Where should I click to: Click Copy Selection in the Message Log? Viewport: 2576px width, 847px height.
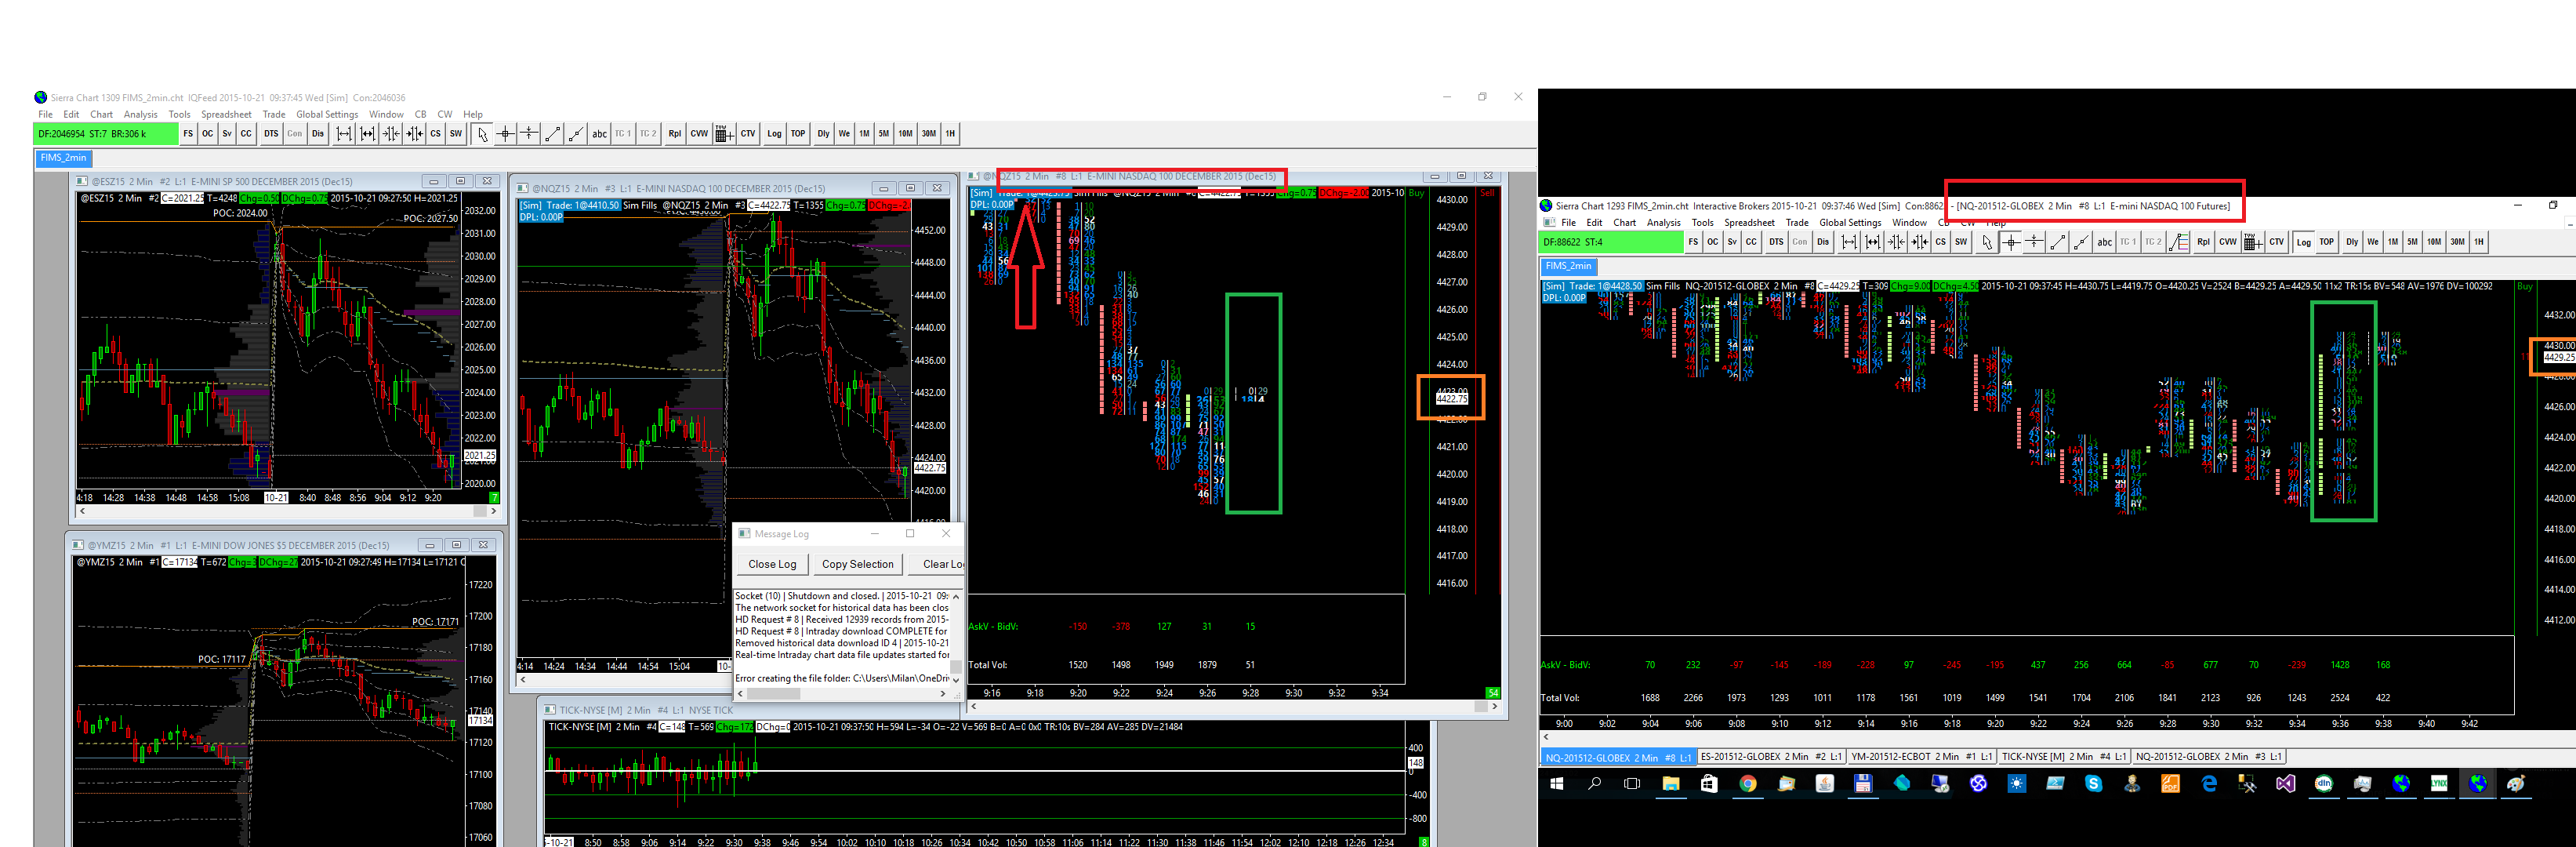coord(857,564)
